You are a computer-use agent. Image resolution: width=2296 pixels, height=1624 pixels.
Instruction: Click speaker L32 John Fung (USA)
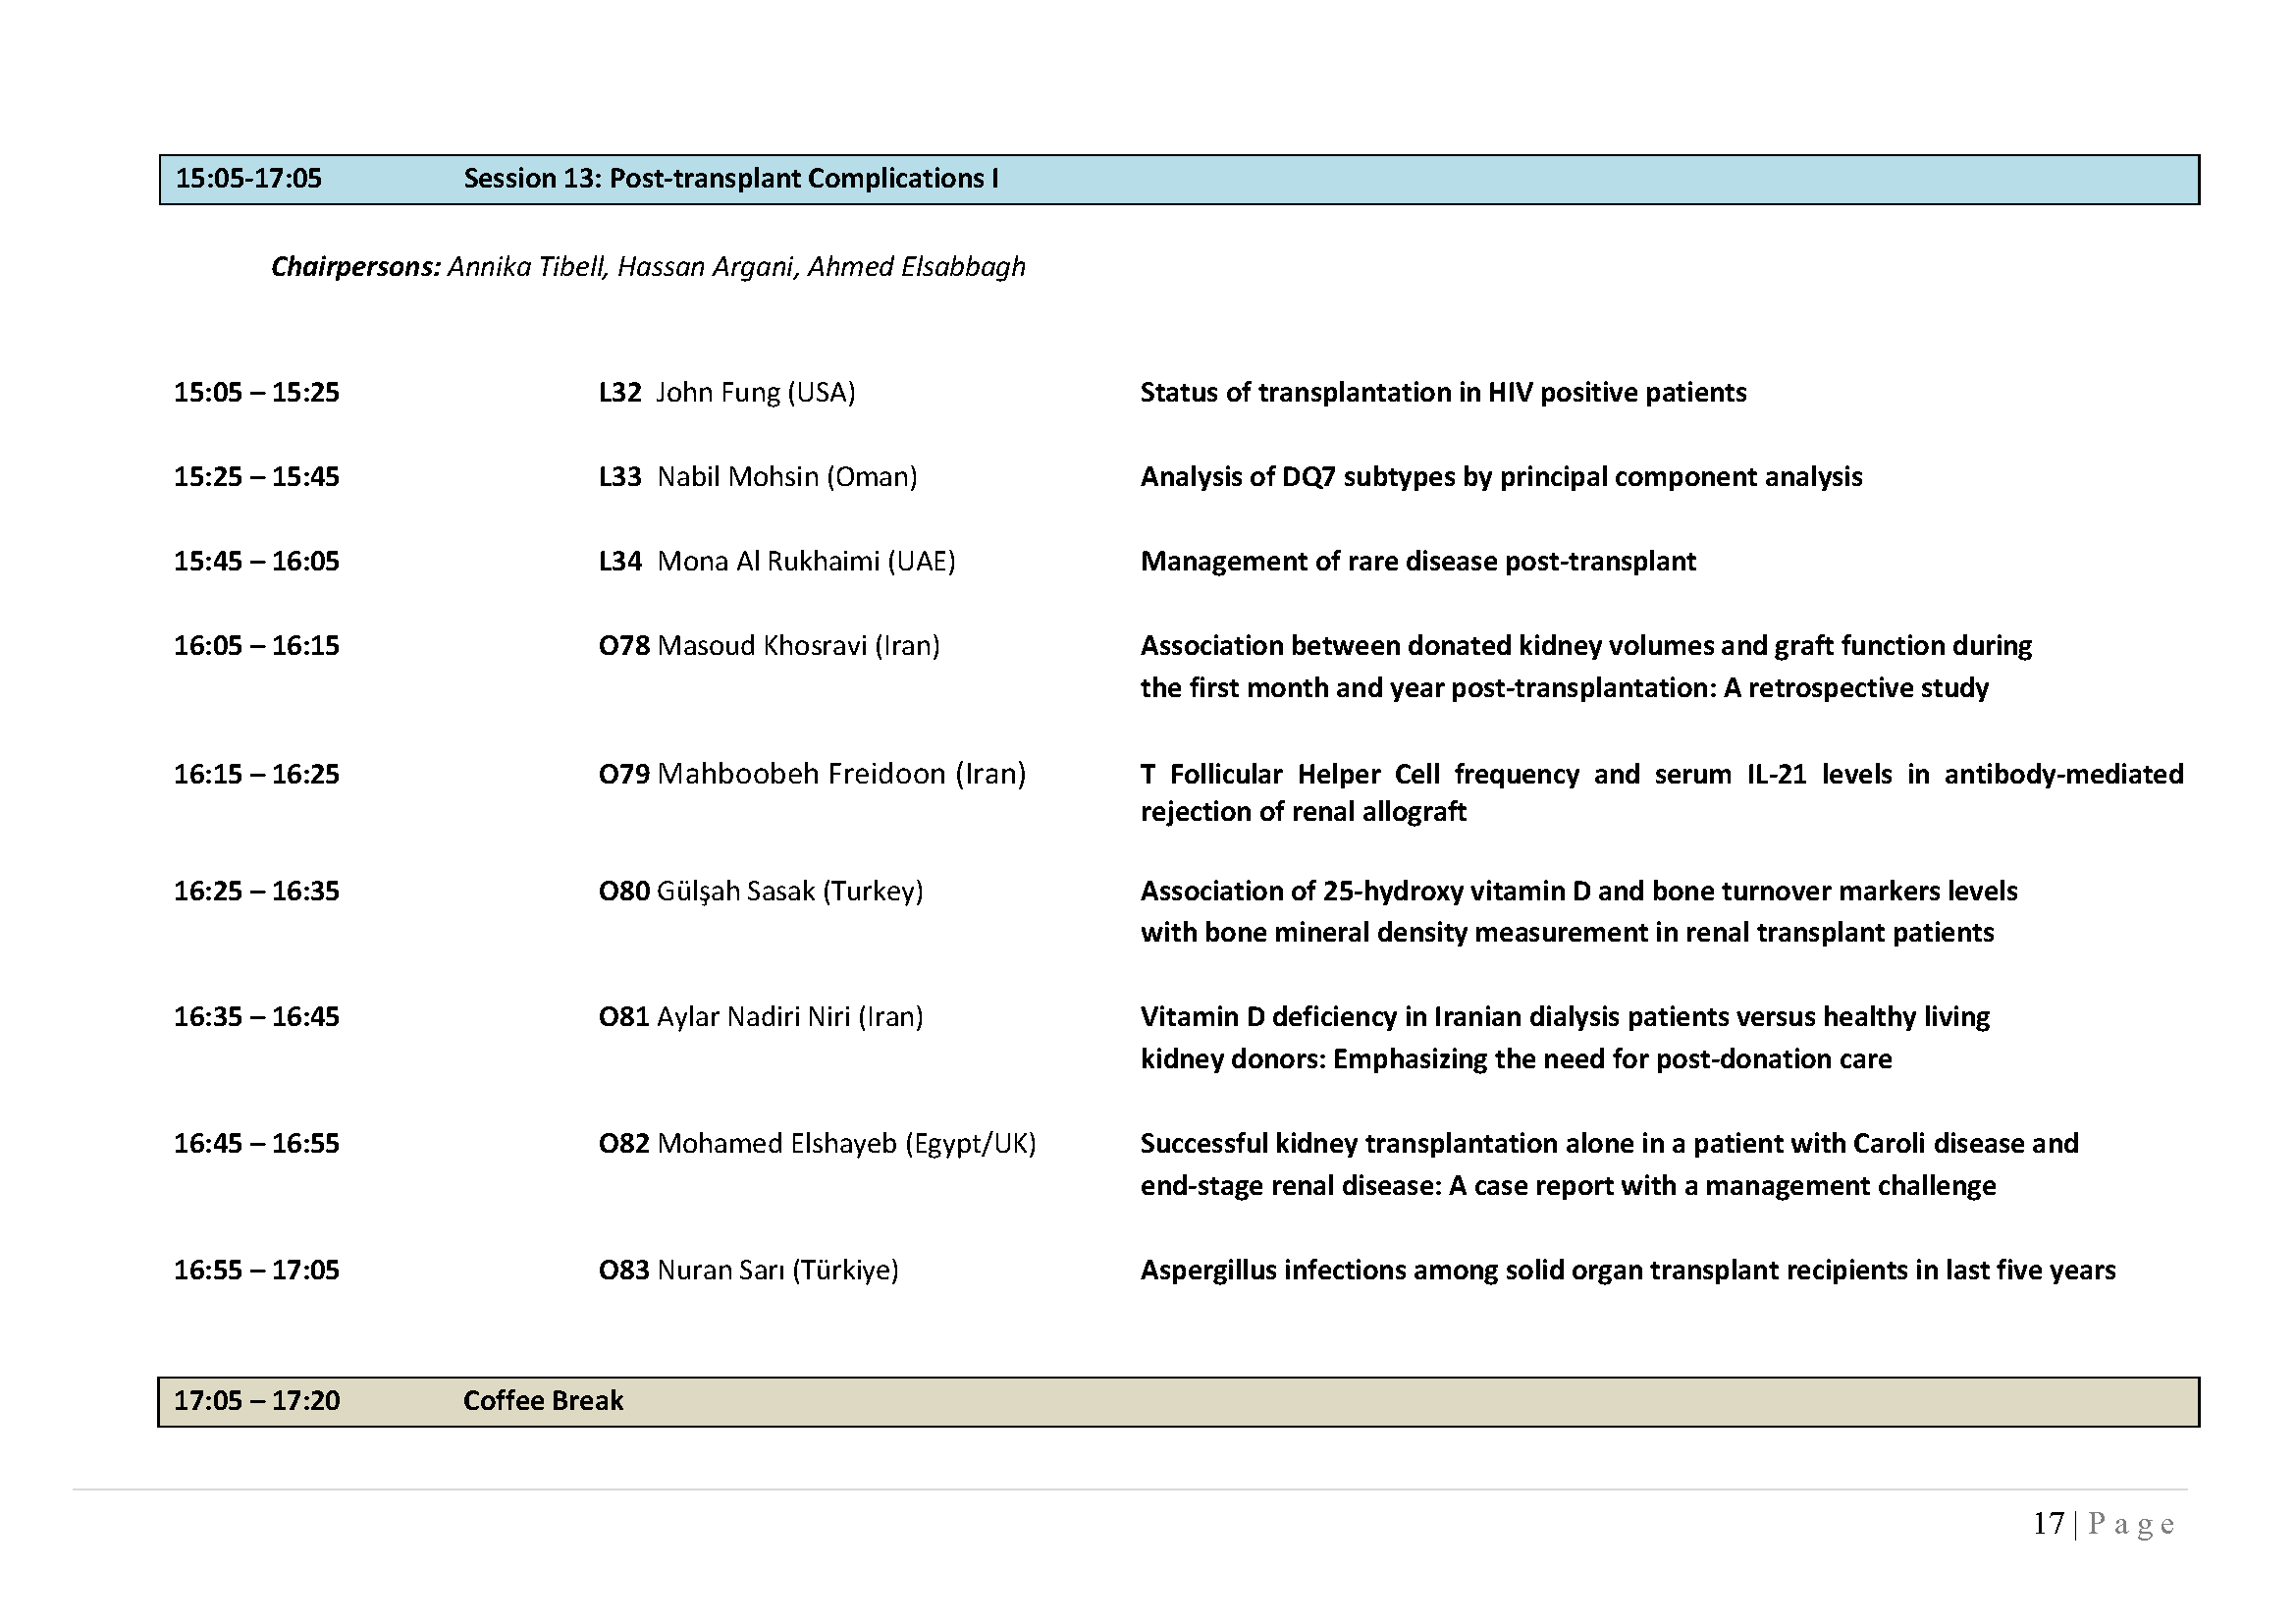(x=727, y=393)
